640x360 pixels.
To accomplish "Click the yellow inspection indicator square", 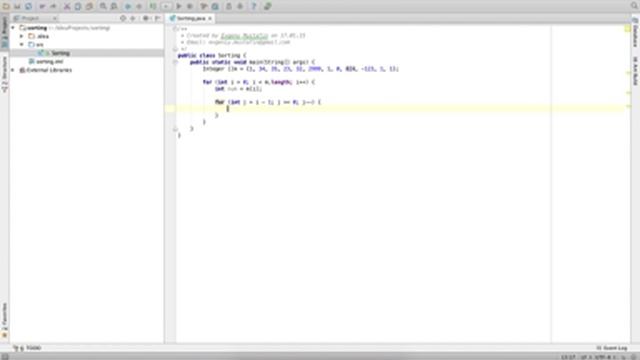I will 627,28.
